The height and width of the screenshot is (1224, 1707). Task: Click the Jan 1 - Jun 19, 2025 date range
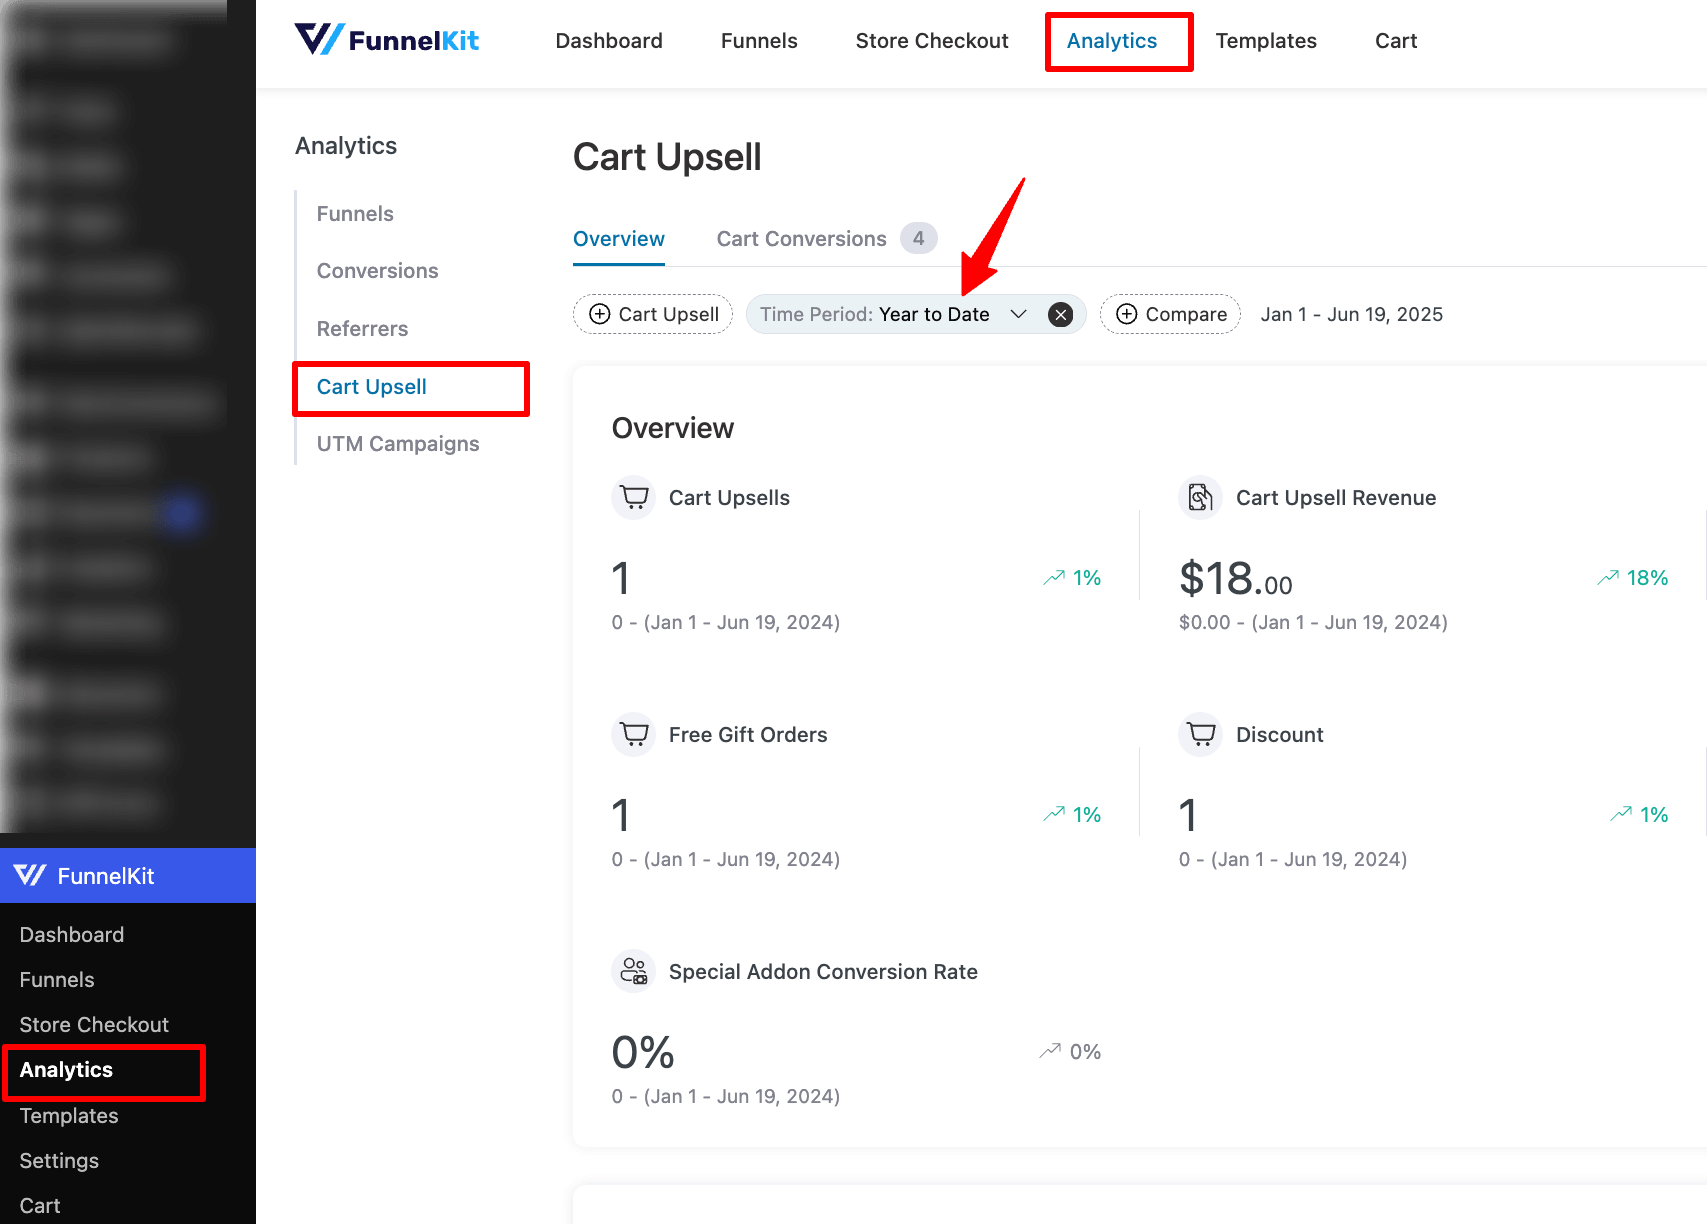point(1352,314)
